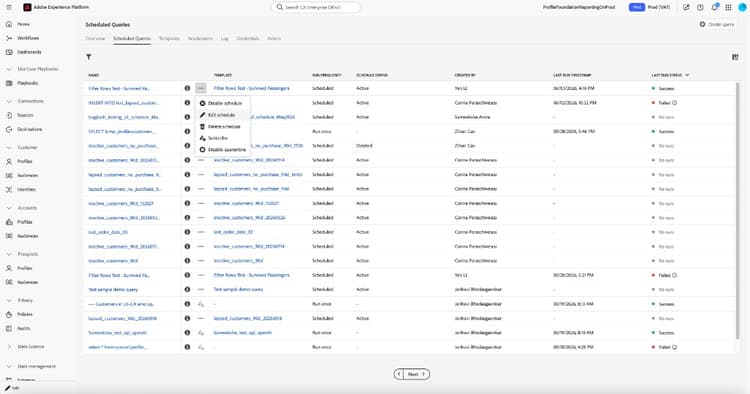
Task: Open the help question mark icon
Action: point(700,7)
